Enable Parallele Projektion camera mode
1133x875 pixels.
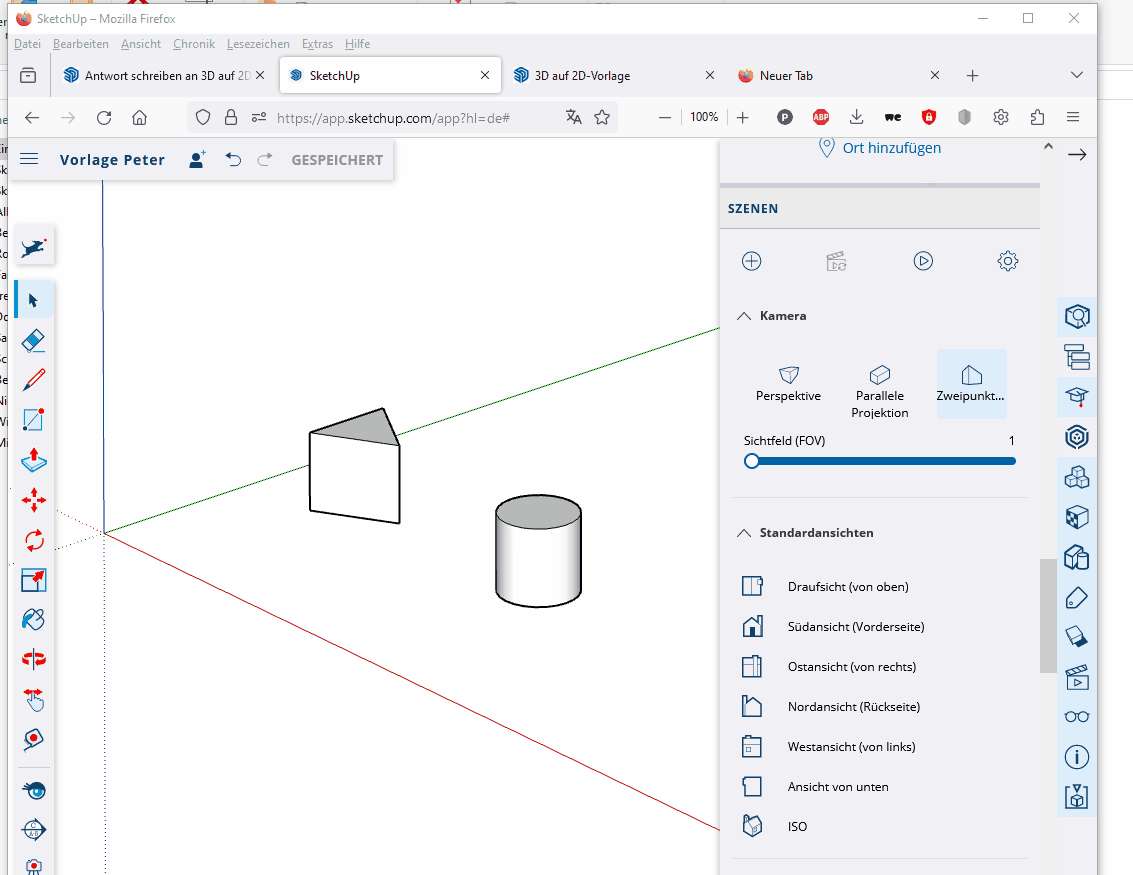pos(880,389)
